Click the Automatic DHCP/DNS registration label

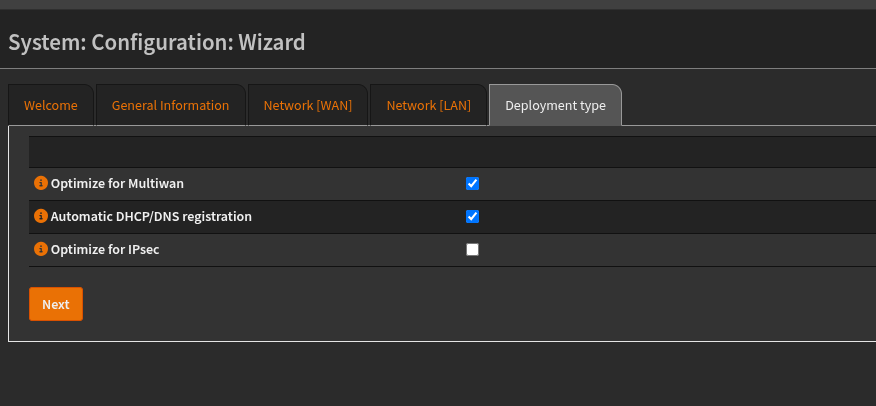click(x=151, y=216)
